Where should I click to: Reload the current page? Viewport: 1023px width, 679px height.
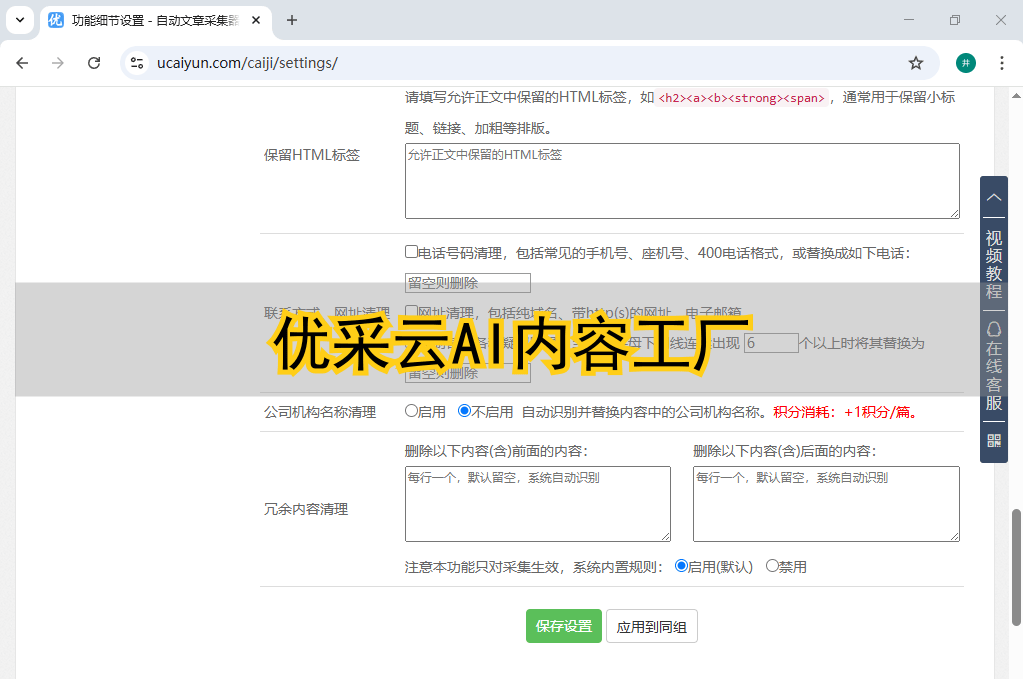pyautogui.click(x=94, y=63)
